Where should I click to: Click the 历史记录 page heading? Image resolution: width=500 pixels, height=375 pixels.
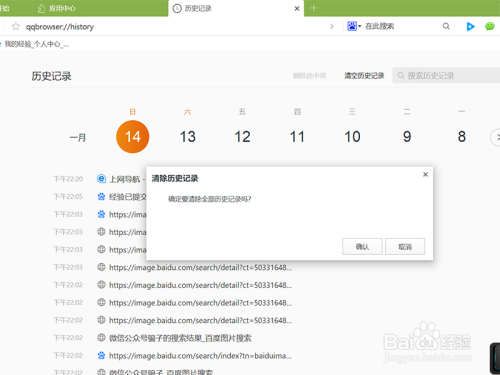tap(51, 76)
